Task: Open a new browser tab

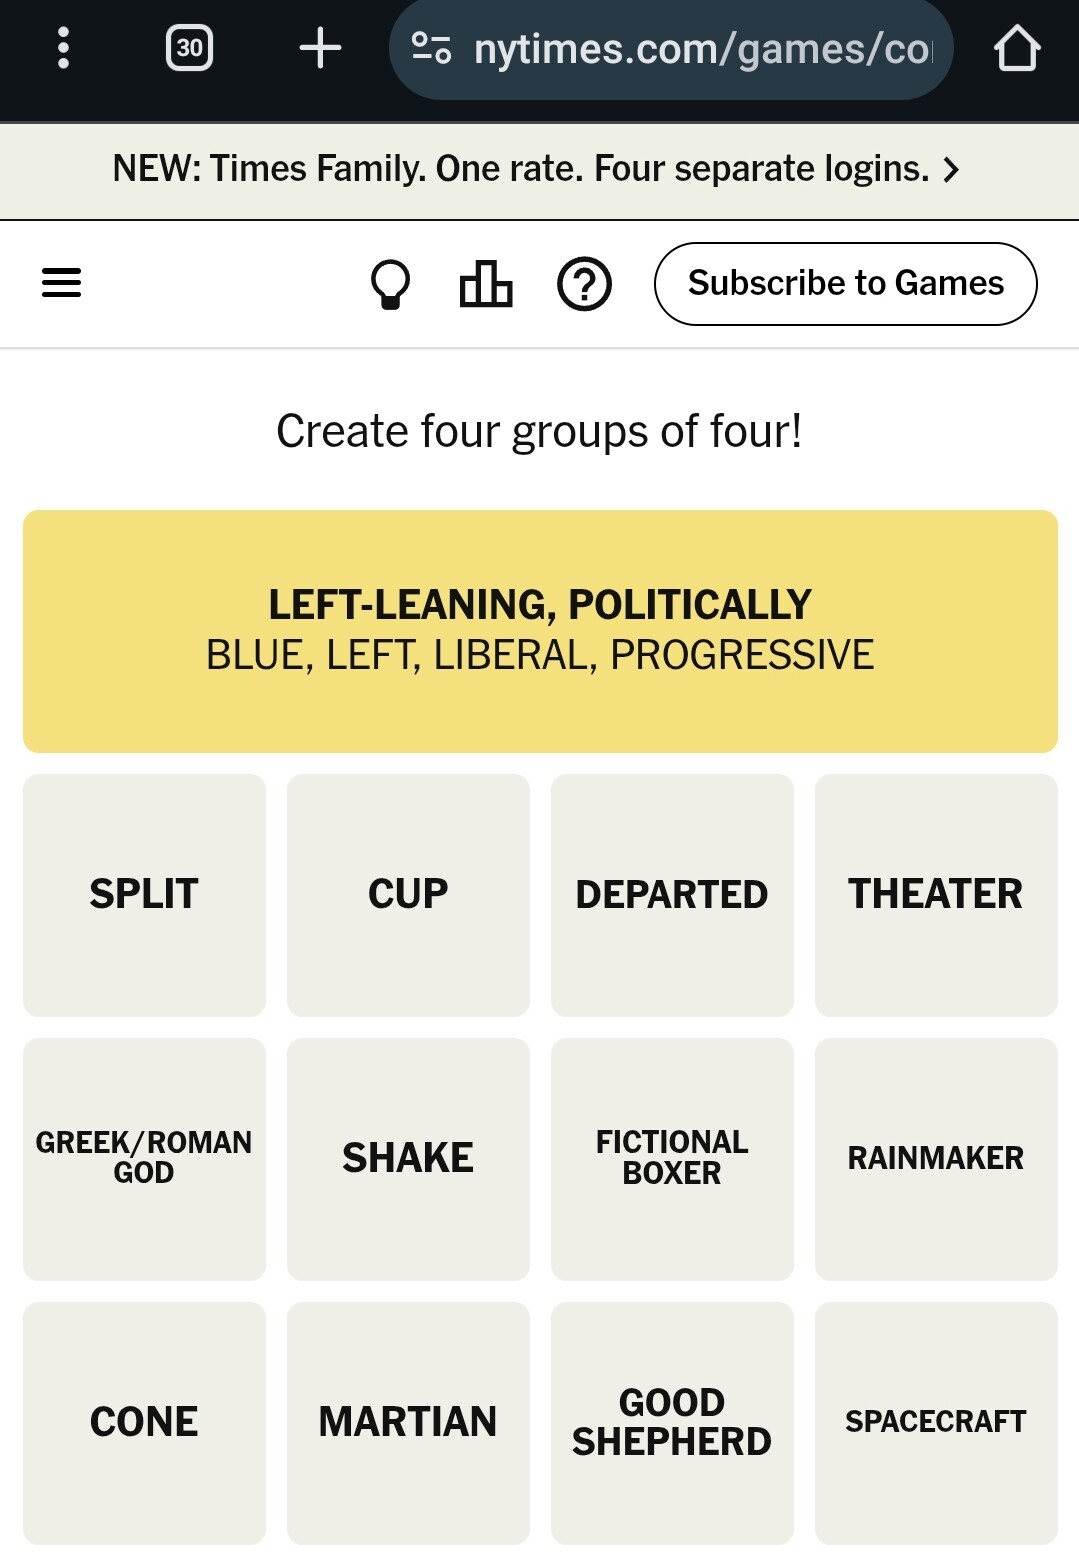Action: click(x=320, y=48)
